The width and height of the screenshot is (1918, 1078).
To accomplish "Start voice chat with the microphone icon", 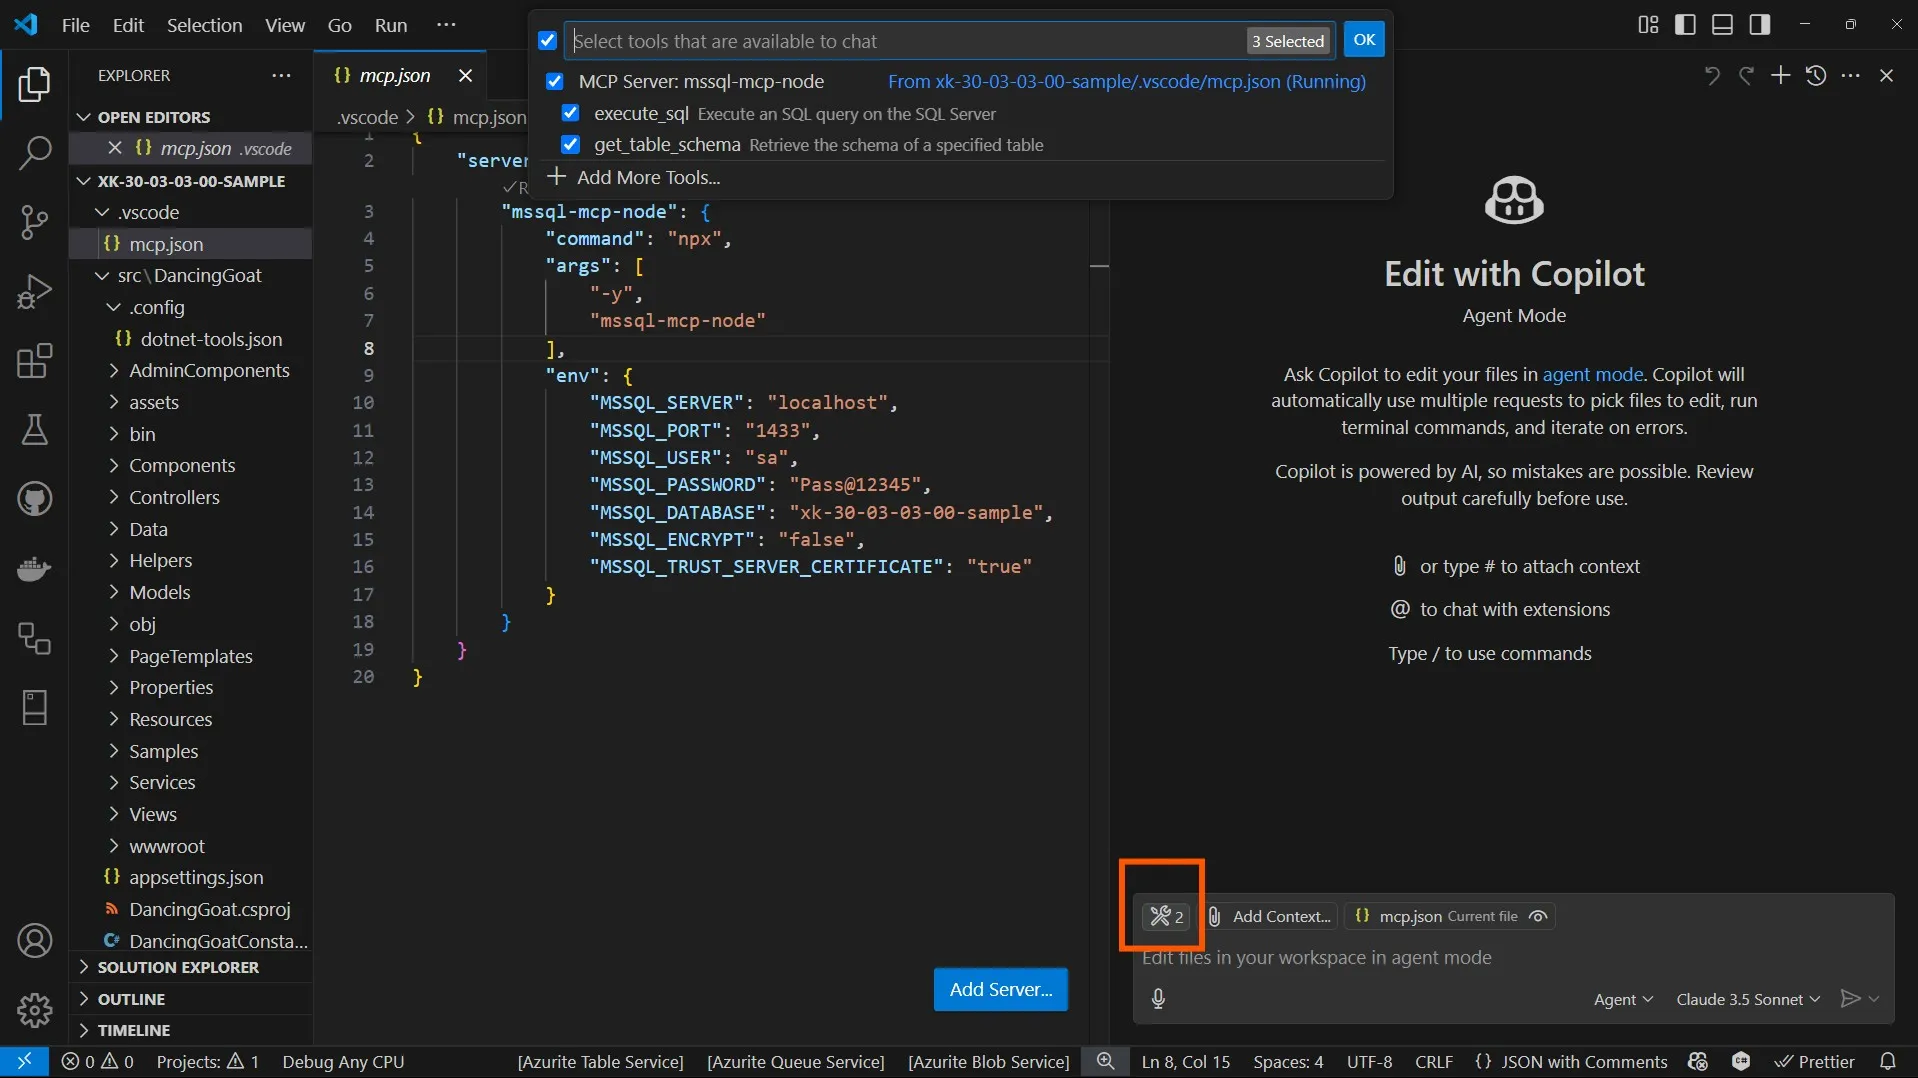I will tap(1158, 998).
